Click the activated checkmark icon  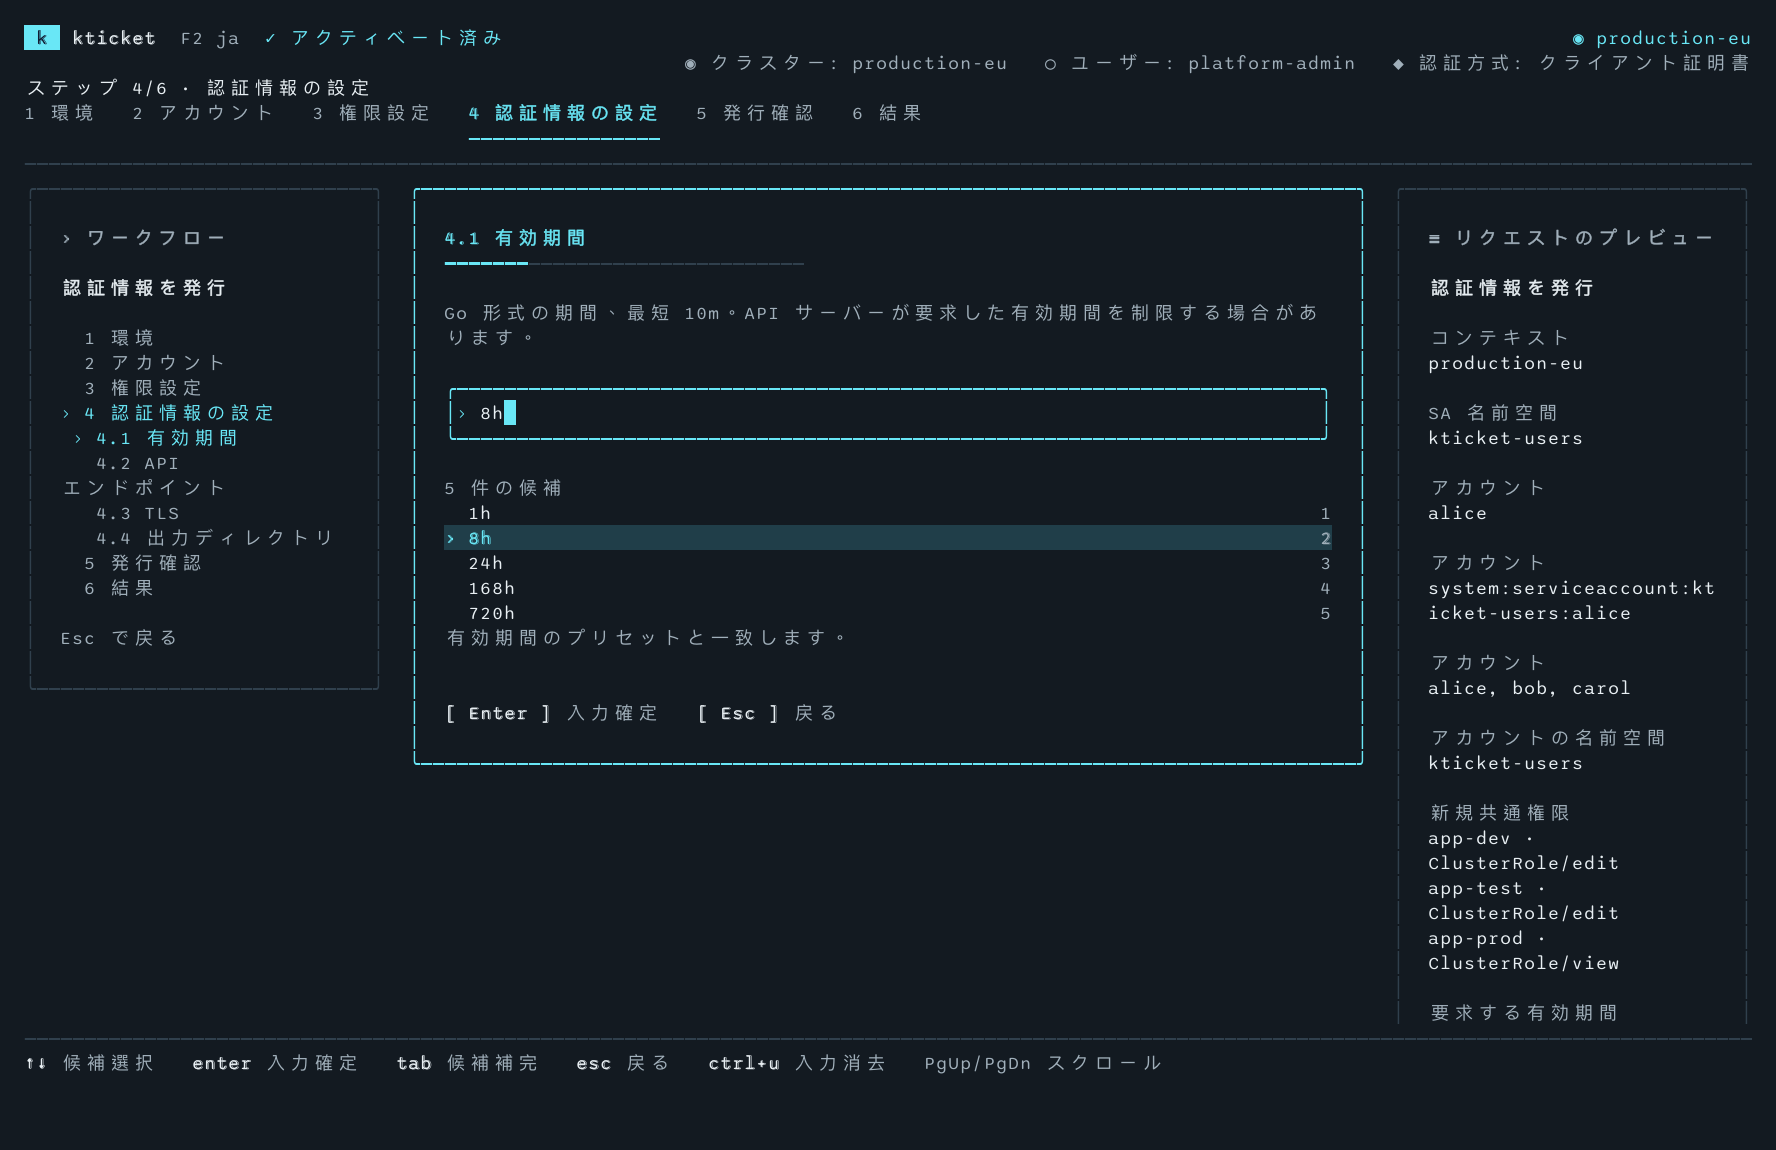[270, 38]
